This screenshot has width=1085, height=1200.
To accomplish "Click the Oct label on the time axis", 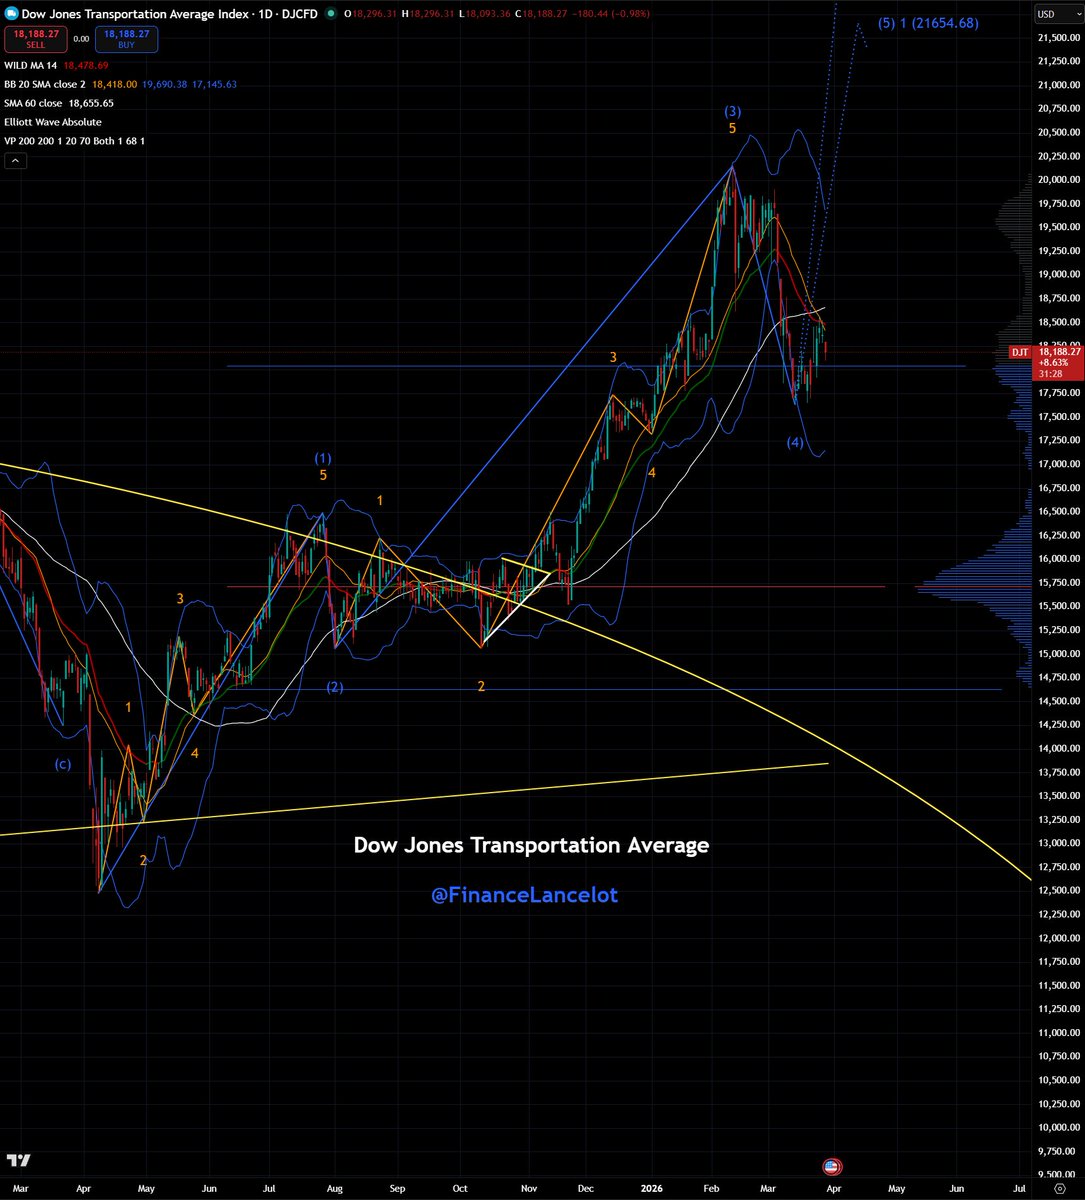I will click(459, 1188).
